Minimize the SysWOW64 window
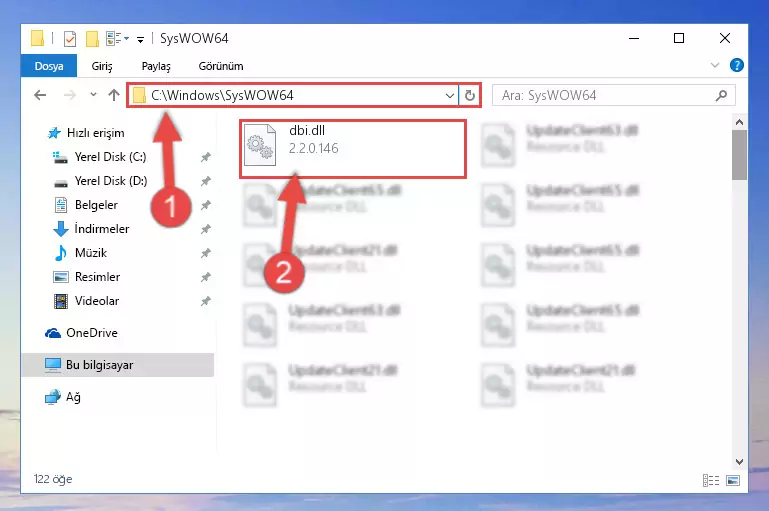 pos(634,38)
